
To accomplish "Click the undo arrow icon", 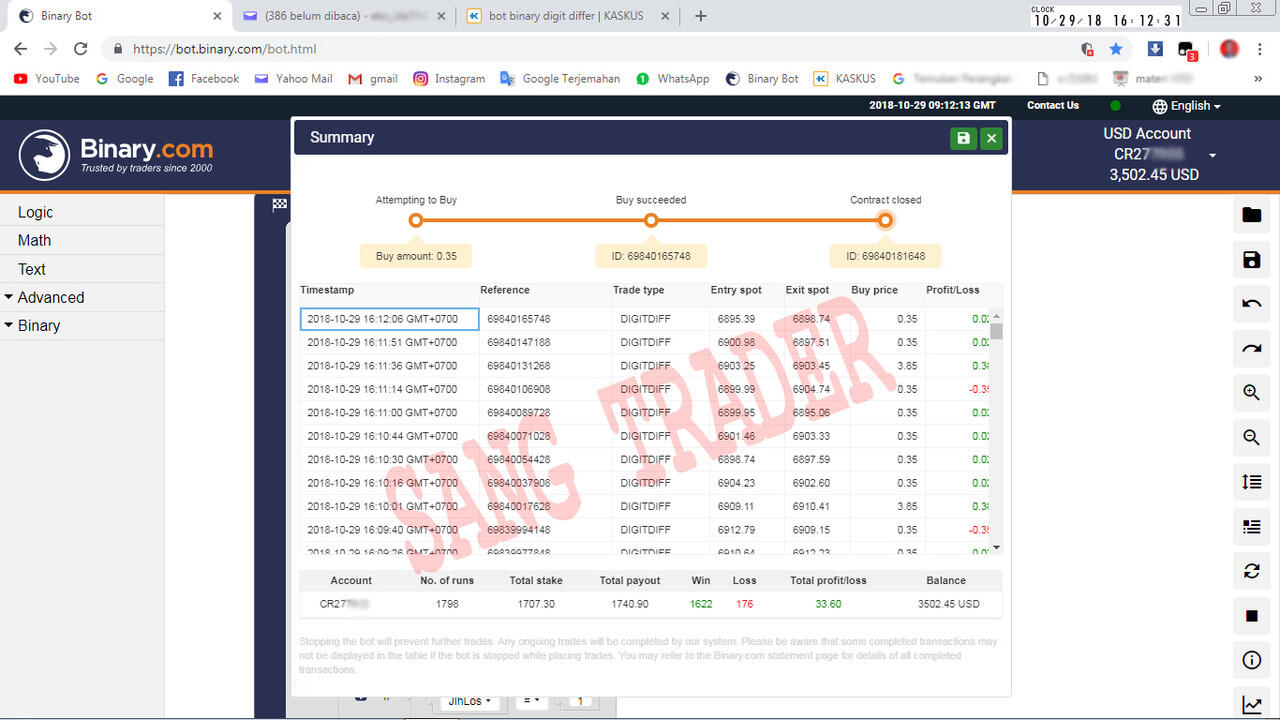I will coord(1251,304).
